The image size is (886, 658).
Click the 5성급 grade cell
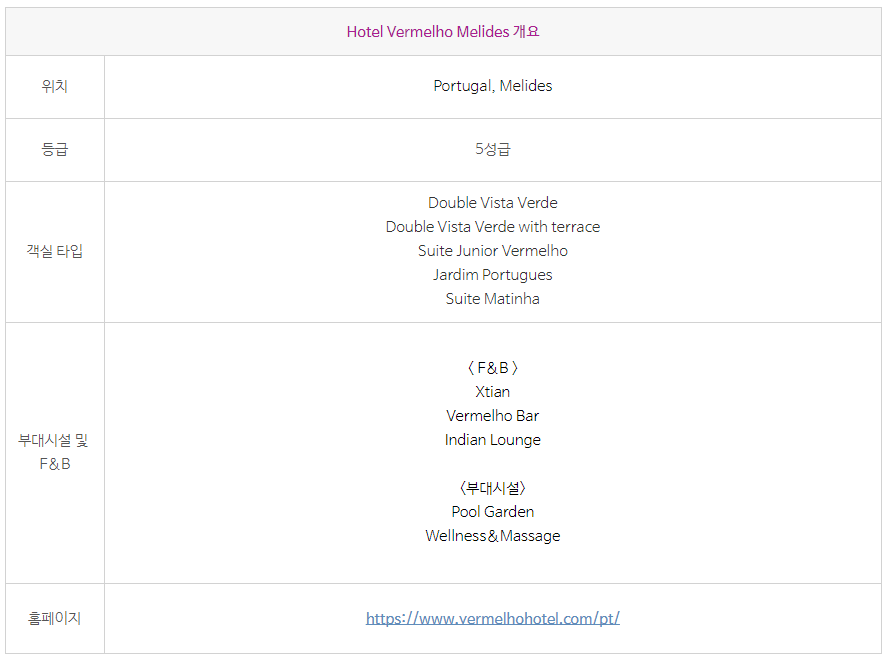click(x=493, y=149)
